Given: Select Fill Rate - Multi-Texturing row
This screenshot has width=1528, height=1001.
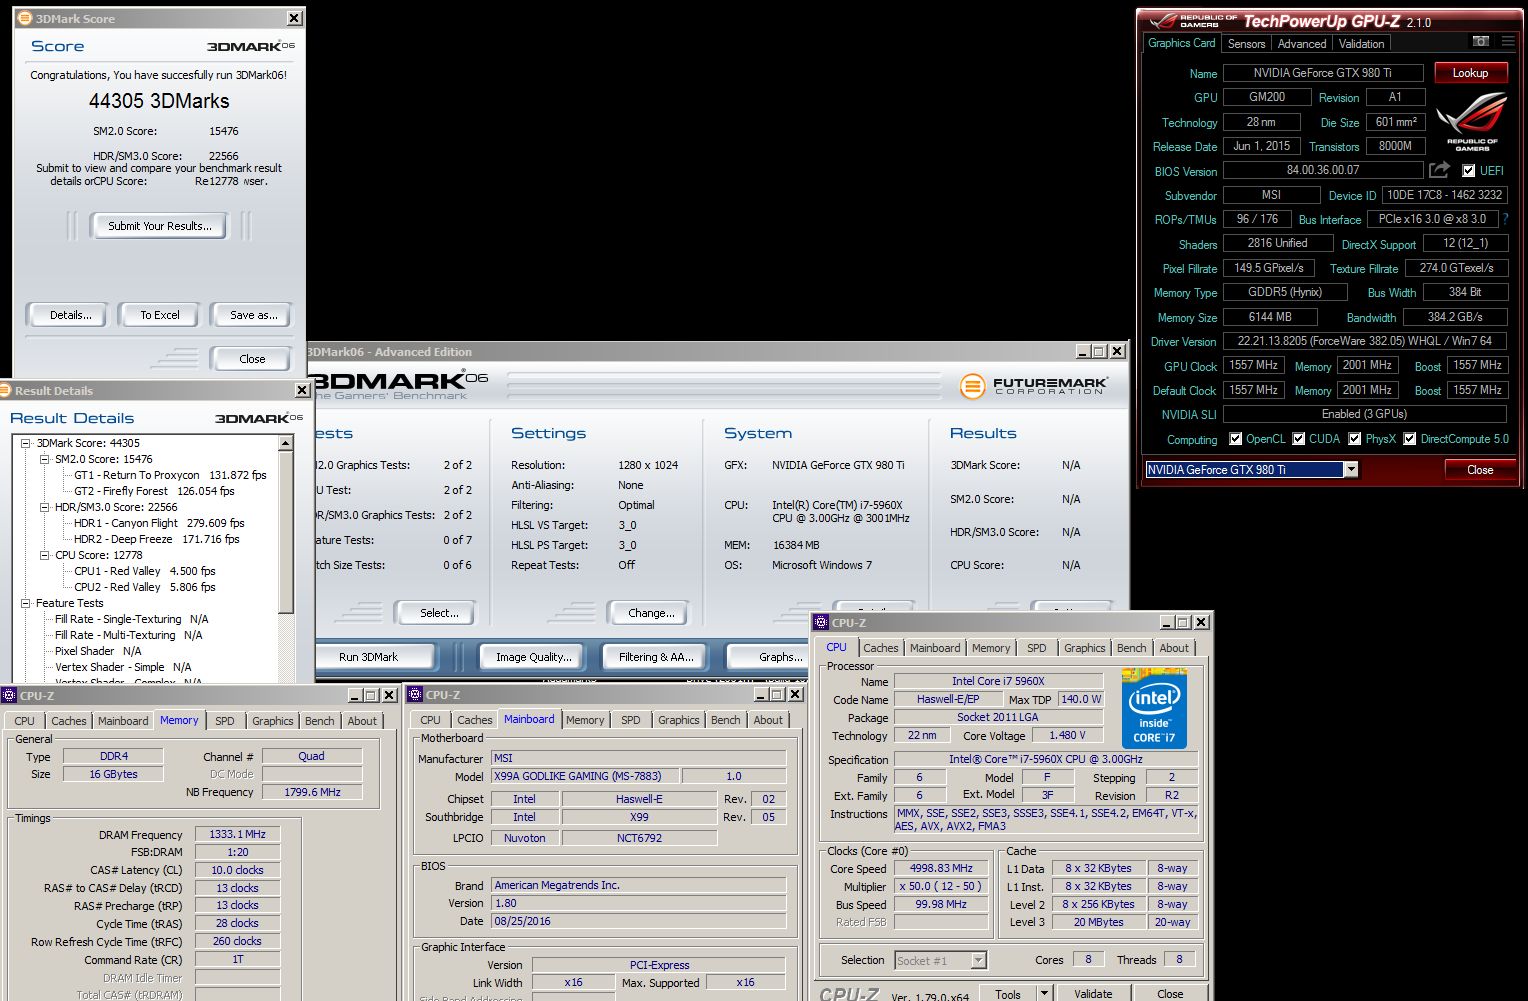Looking at the screenshot, I should click(x=128, y=635).
